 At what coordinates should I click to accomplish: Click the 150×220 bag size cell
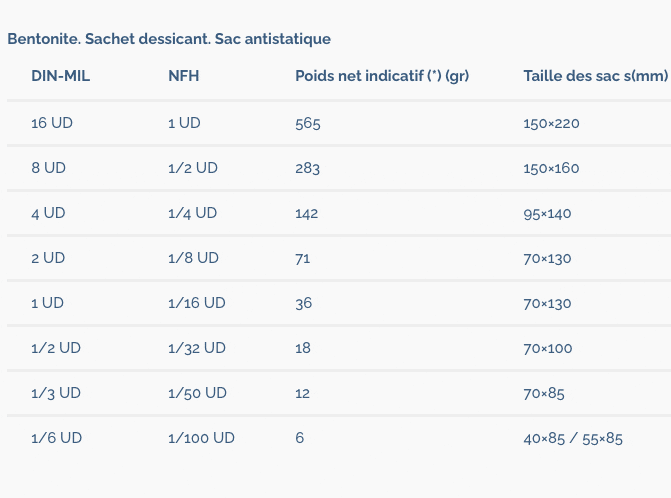(x=551, y=123)
